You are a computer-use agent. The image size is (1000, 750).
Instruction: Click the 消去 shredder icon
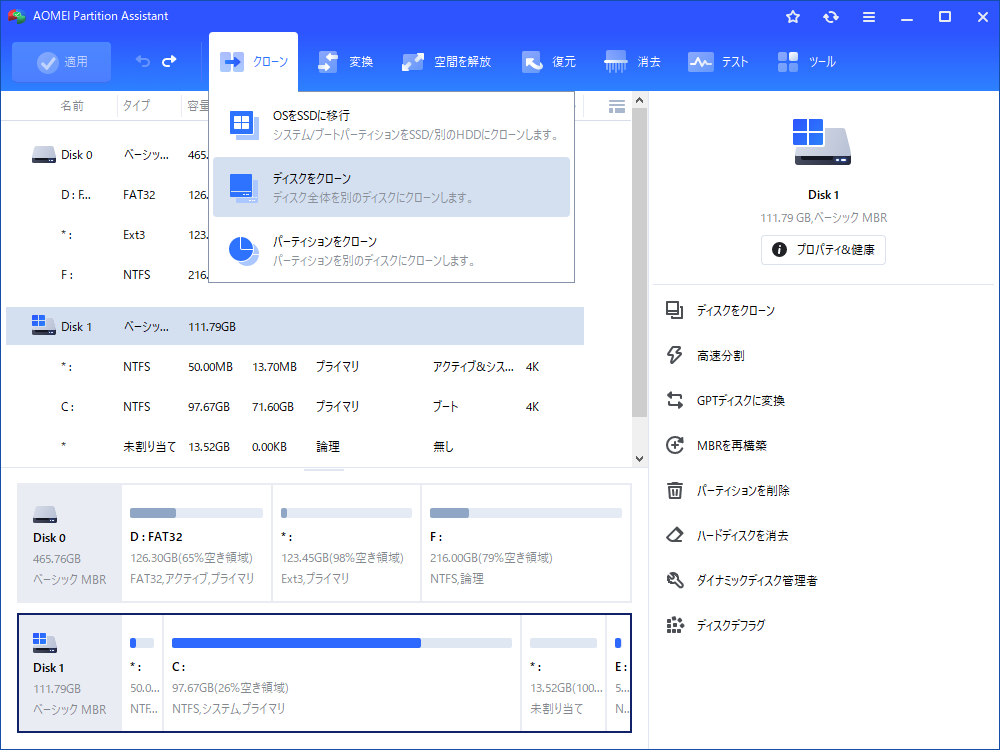tap(615, 62)
